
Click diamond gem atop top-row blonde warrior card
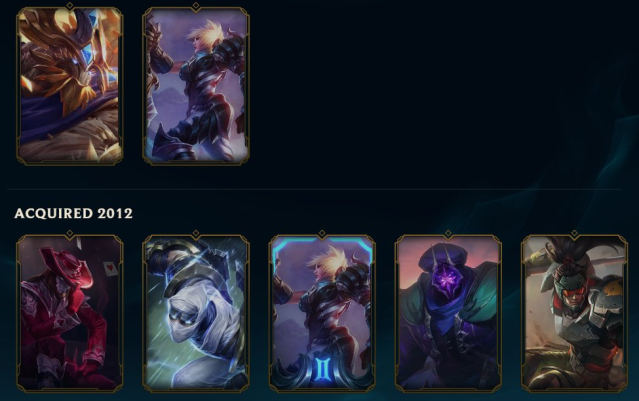click(196, 6)
